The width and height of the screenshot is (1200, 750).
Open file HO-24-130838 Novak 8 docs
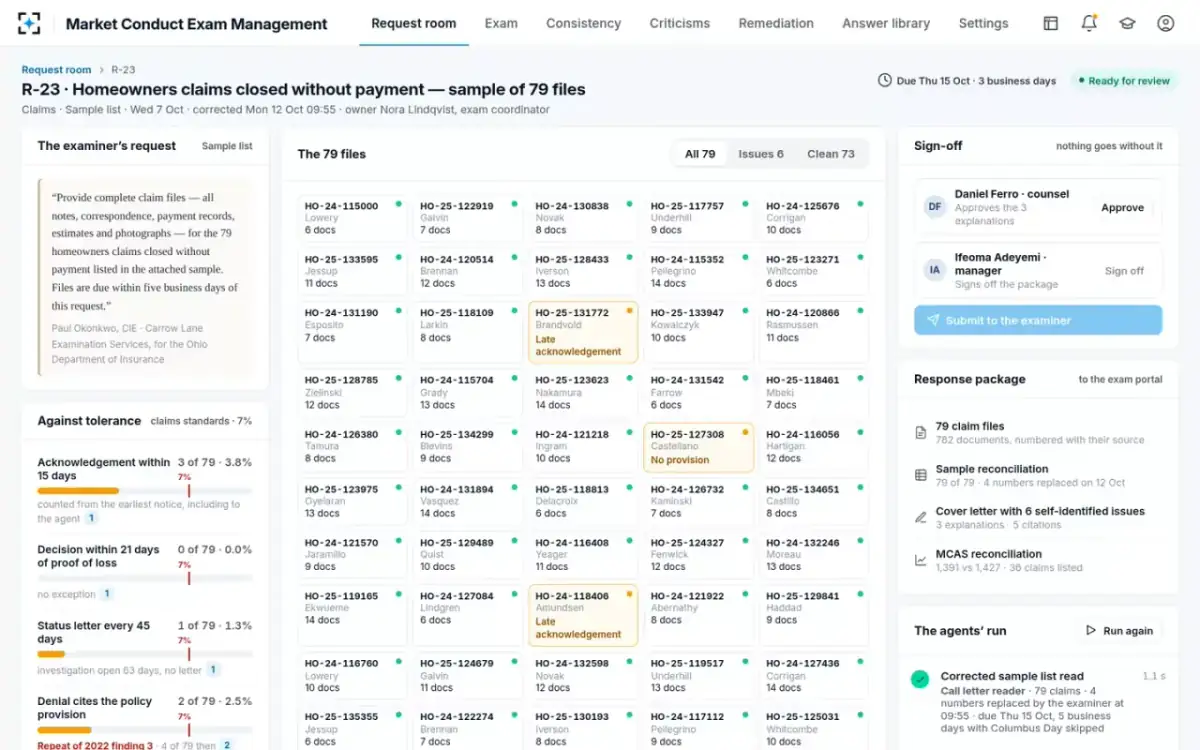coord(583,217)
